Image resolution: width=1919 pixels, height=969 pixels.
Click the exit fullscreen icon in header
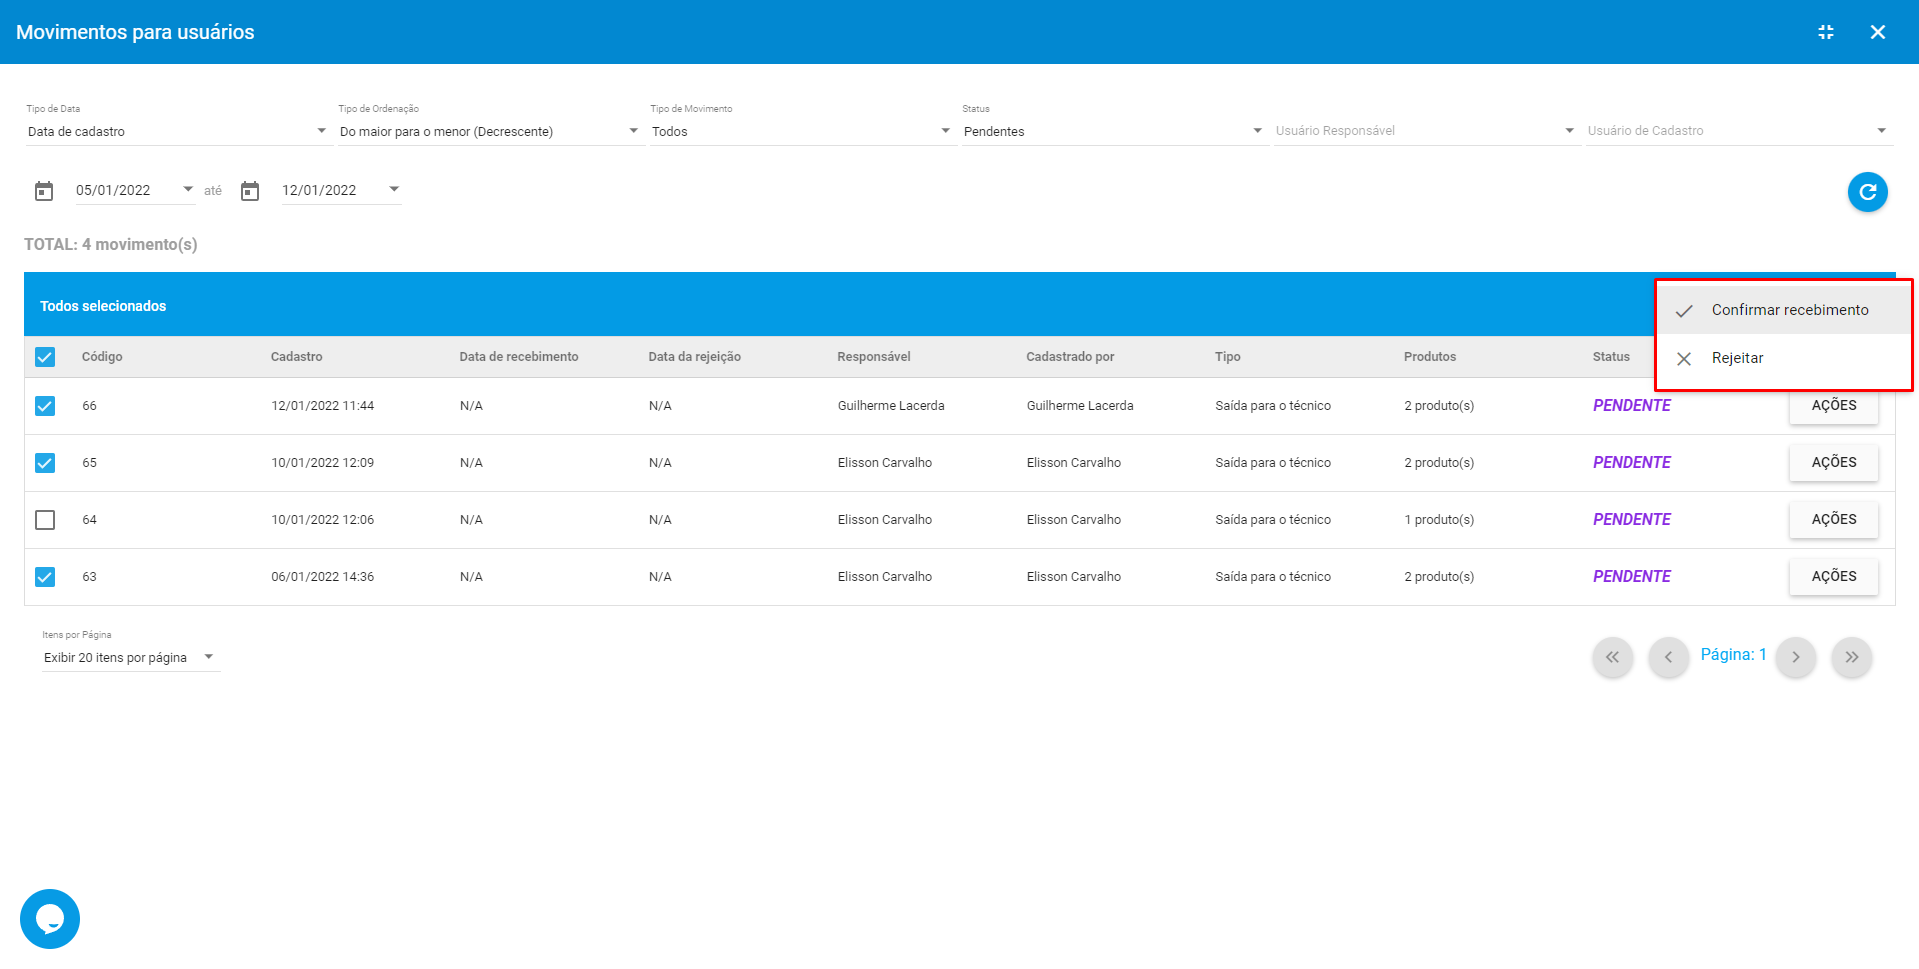coord(1826,32)
